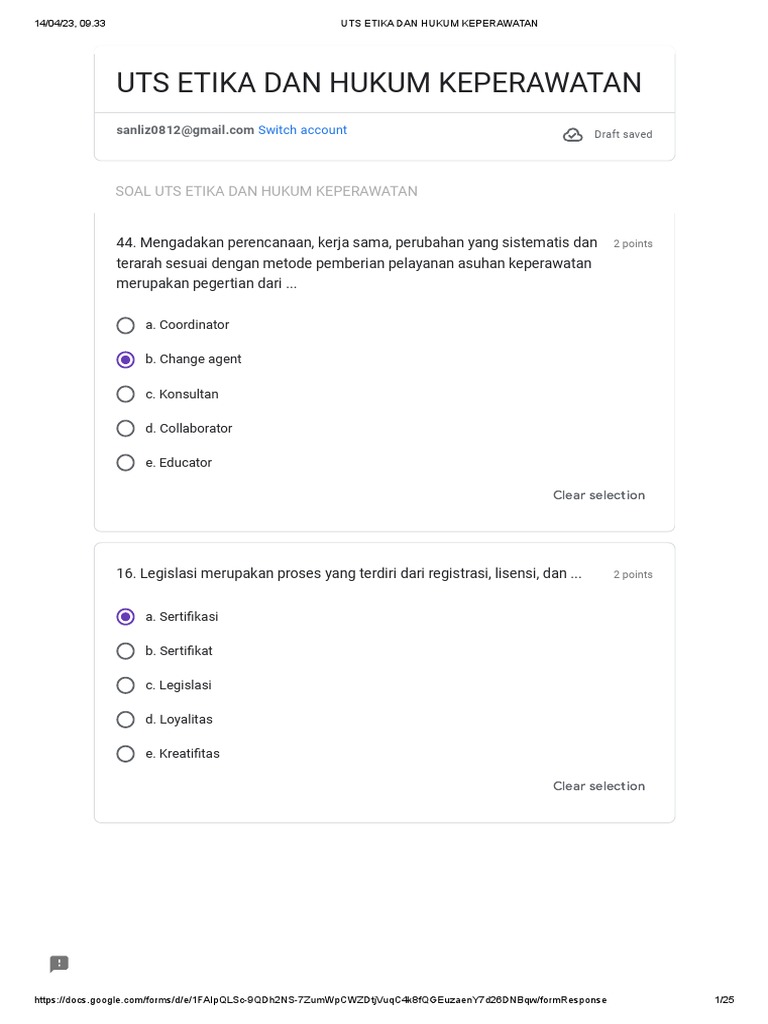
Task: Clear selection for question 16
Action: tap(598, 786)
